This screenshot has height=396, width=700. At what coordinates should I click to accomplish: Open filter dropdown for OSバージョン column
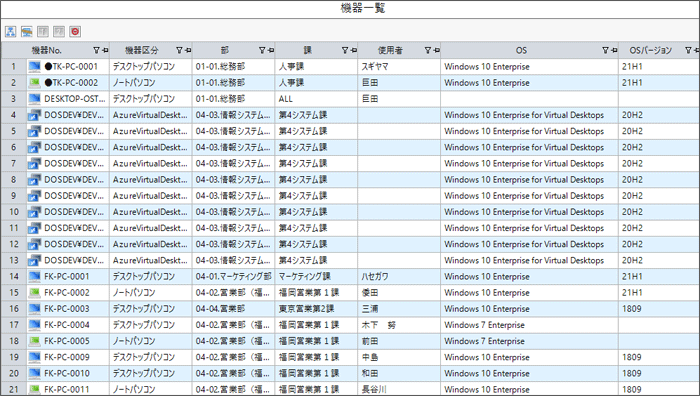688,50
